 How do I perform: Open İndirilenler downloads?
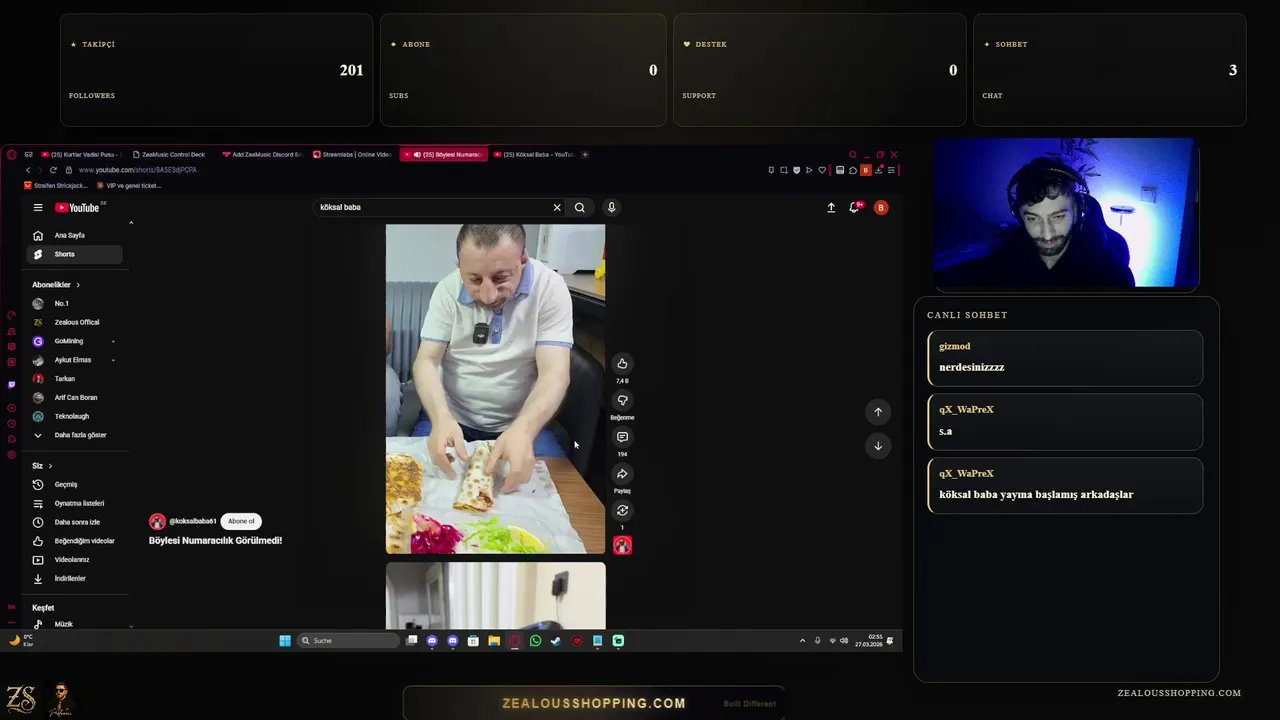[x=75, y=579]
